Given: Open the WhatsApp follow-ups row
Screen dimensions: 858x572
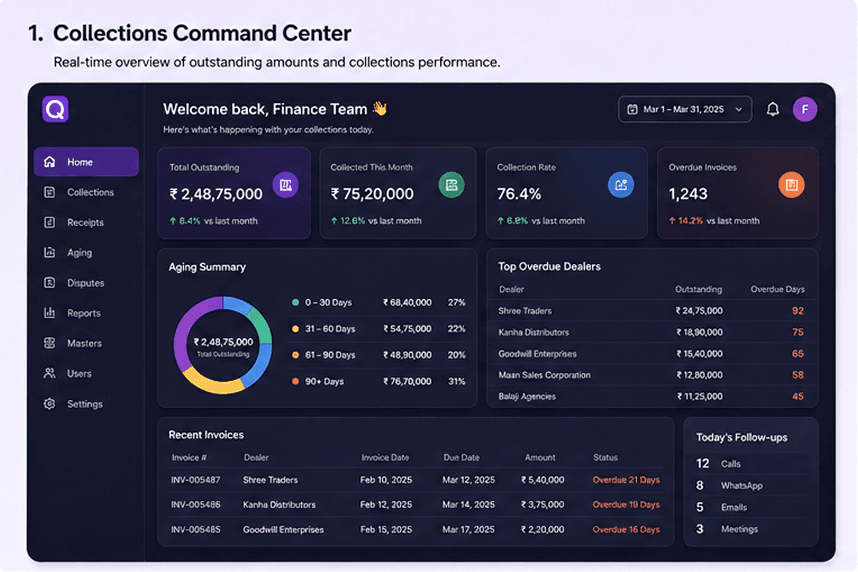Looking at the screenshot, I should (751, 486).
